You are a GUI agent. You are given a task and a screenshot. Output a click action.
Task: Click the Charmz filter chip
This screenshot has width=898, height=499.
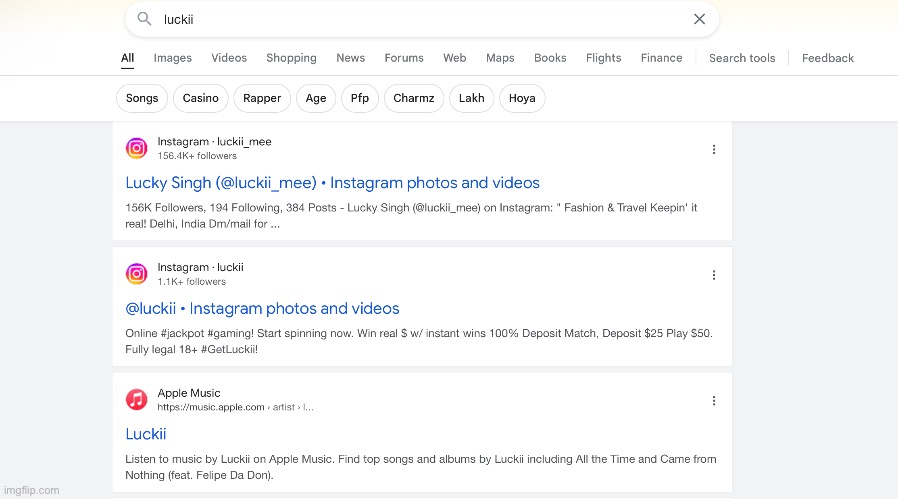[x=413, y=98]
